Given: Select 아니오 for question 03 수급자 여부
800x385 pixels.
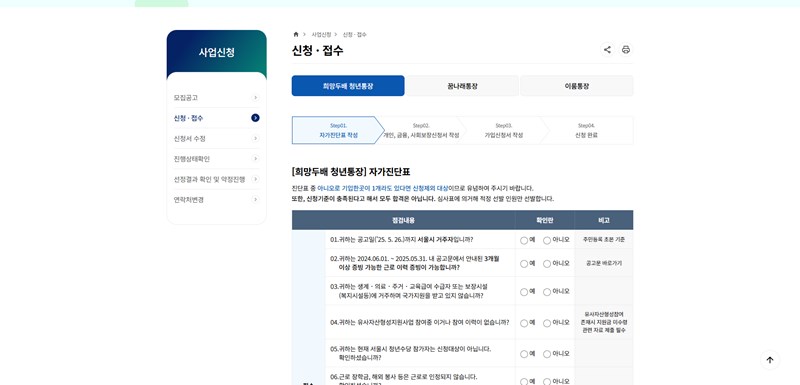Looking at the screenshot, I should pyautogui.click(x=547, y=292).
